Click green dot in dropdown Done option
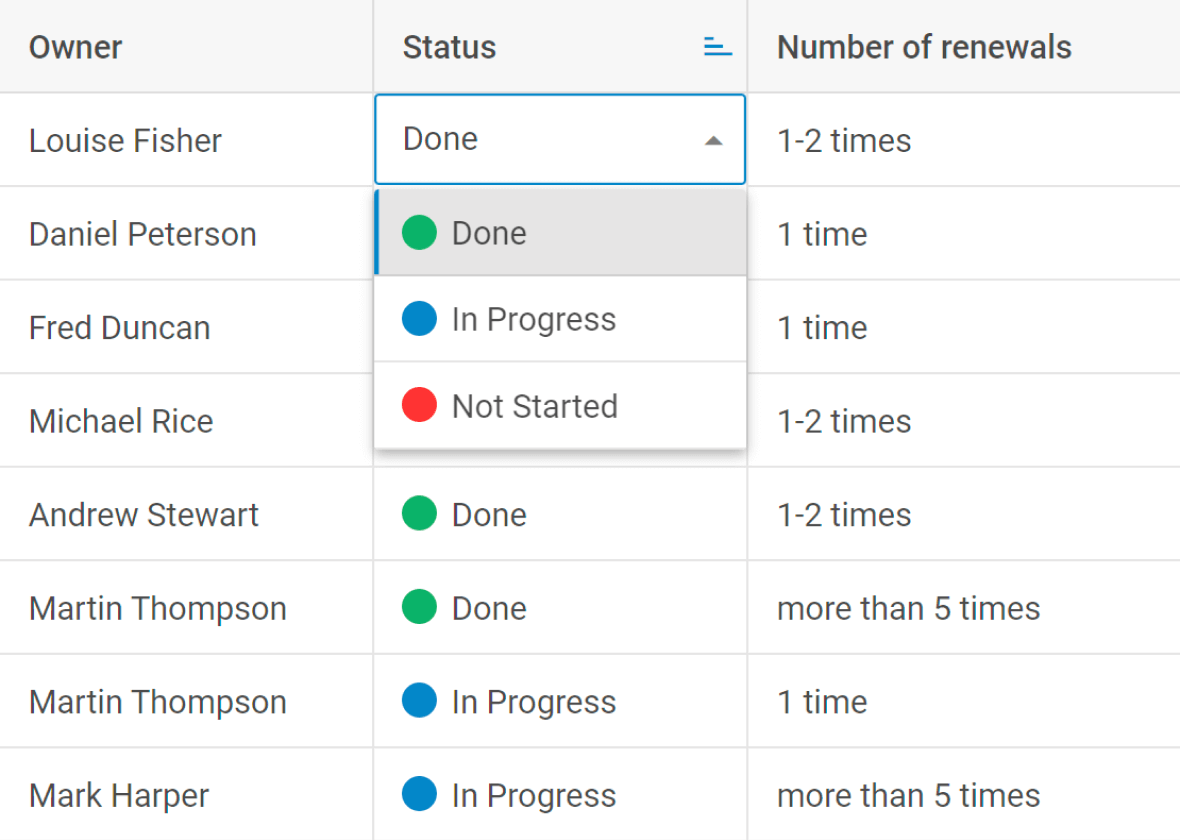The width and height of the screenshot is (1180, 840). 419,232
